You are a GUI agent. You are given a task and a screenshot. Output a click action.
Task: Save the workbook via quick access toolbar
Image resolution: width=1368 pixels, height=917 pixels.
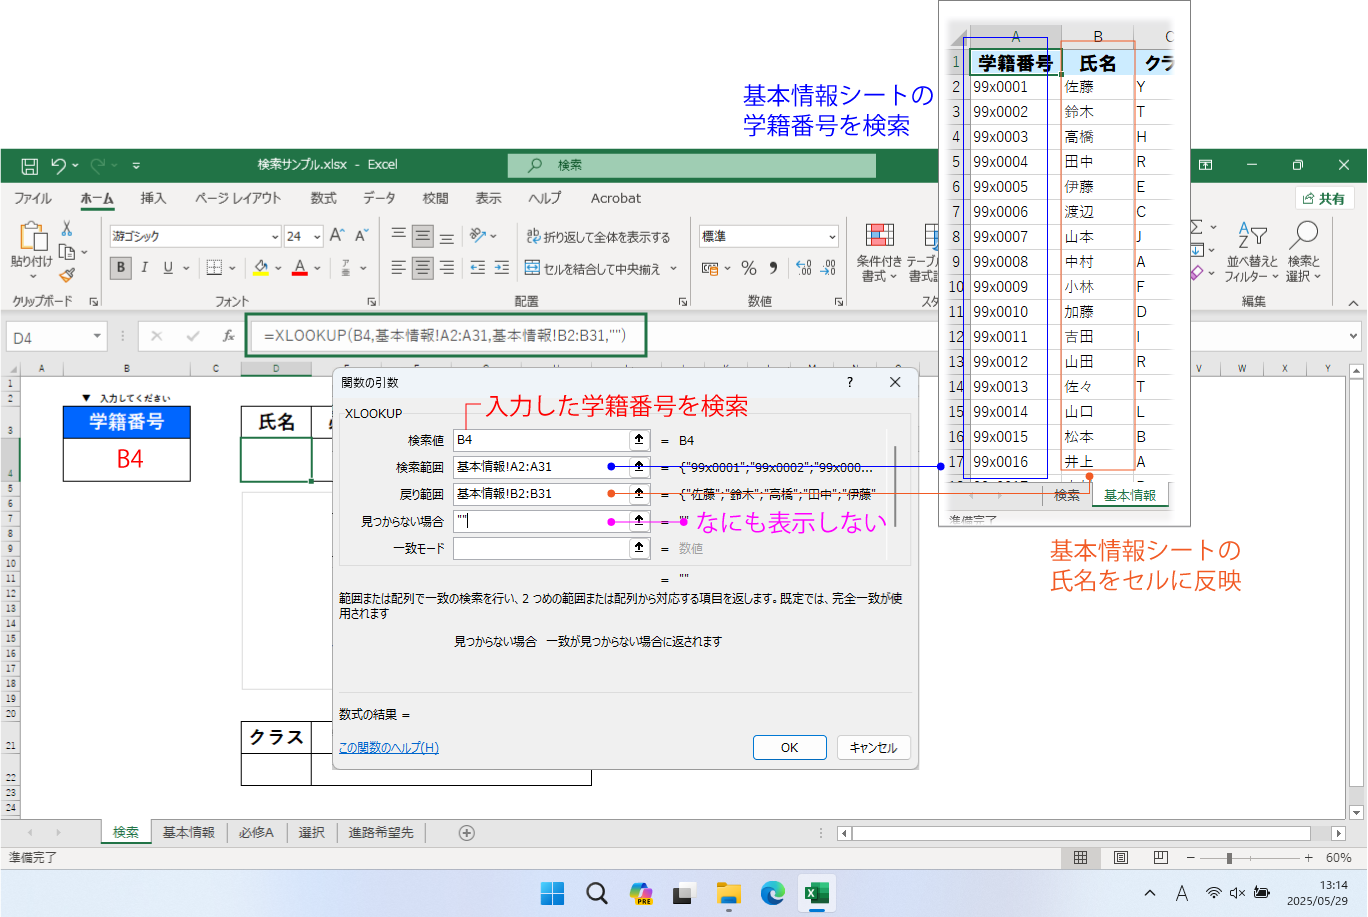tap(30, 165)
